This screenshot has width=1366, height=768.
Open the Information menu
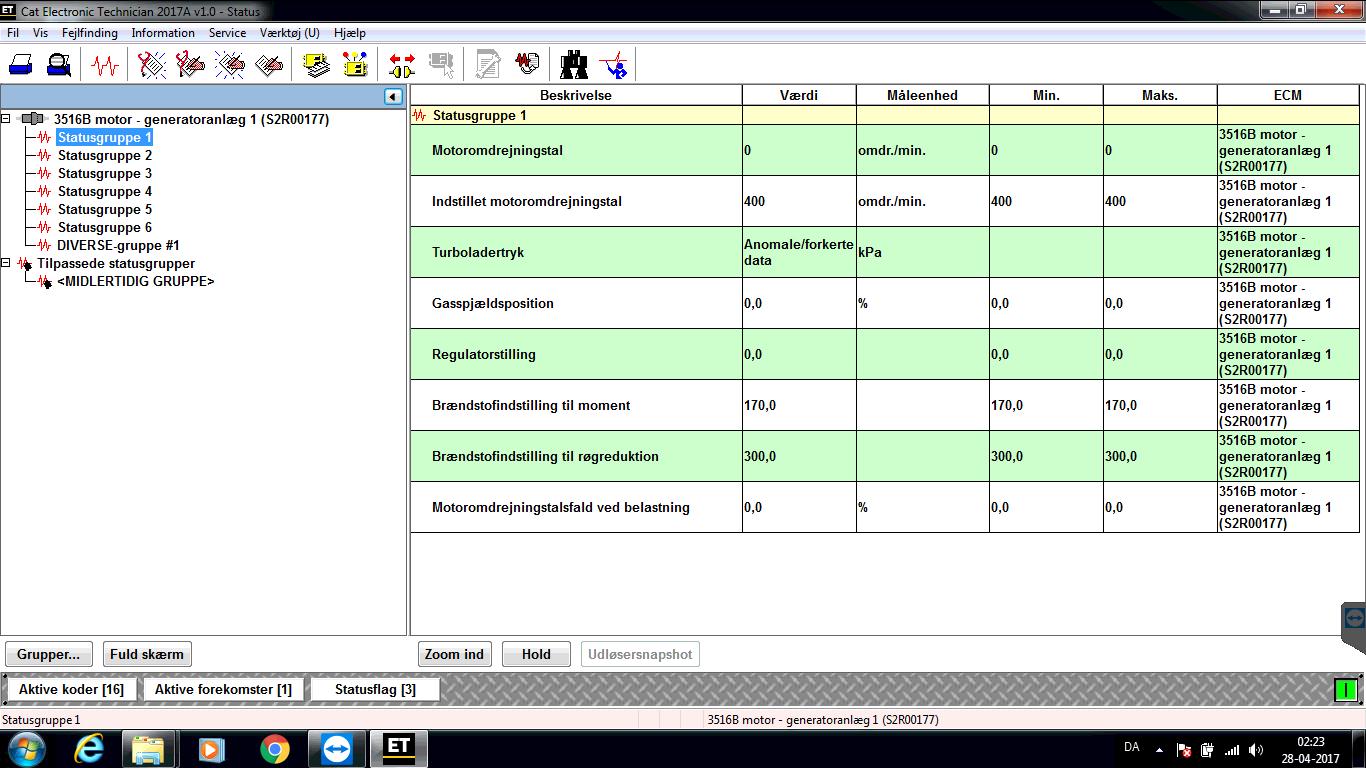pyautogui.click(x=163, y=33)
